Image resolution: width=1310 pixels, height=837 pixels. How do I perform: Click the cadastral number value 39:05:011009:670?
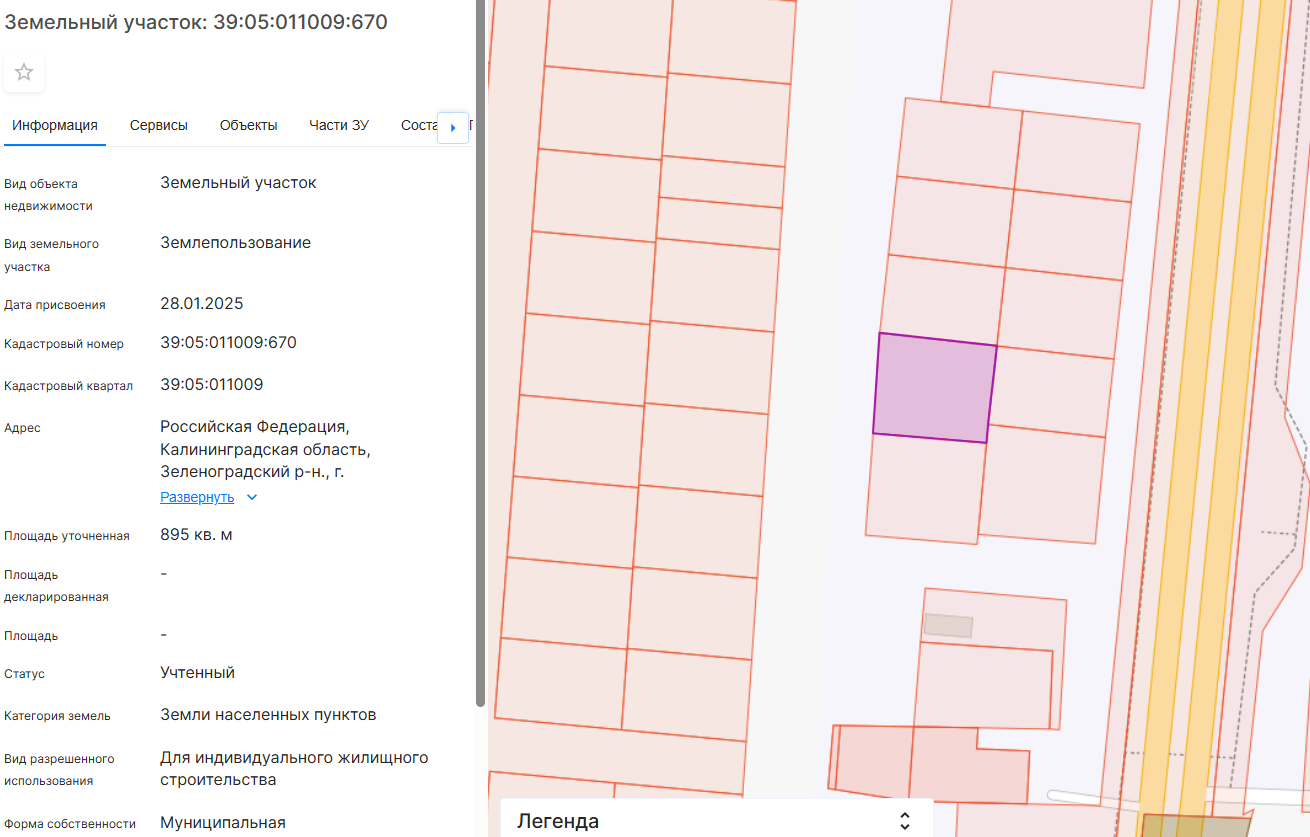[x=228, y=343]
